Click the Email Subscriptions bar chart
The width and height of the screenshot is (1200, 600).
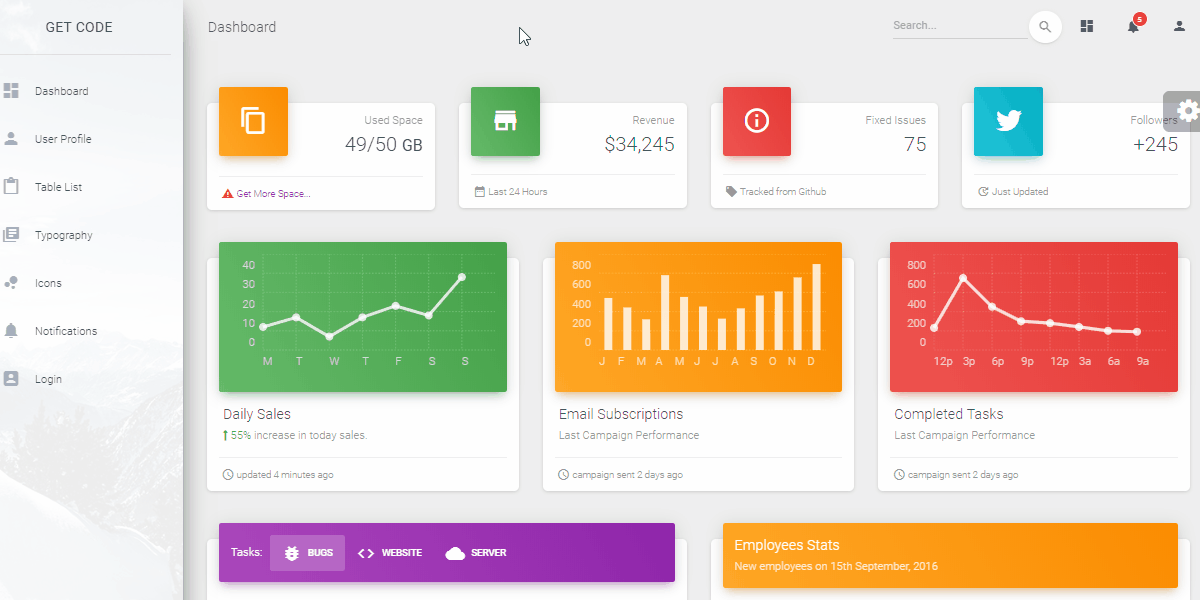698,317
